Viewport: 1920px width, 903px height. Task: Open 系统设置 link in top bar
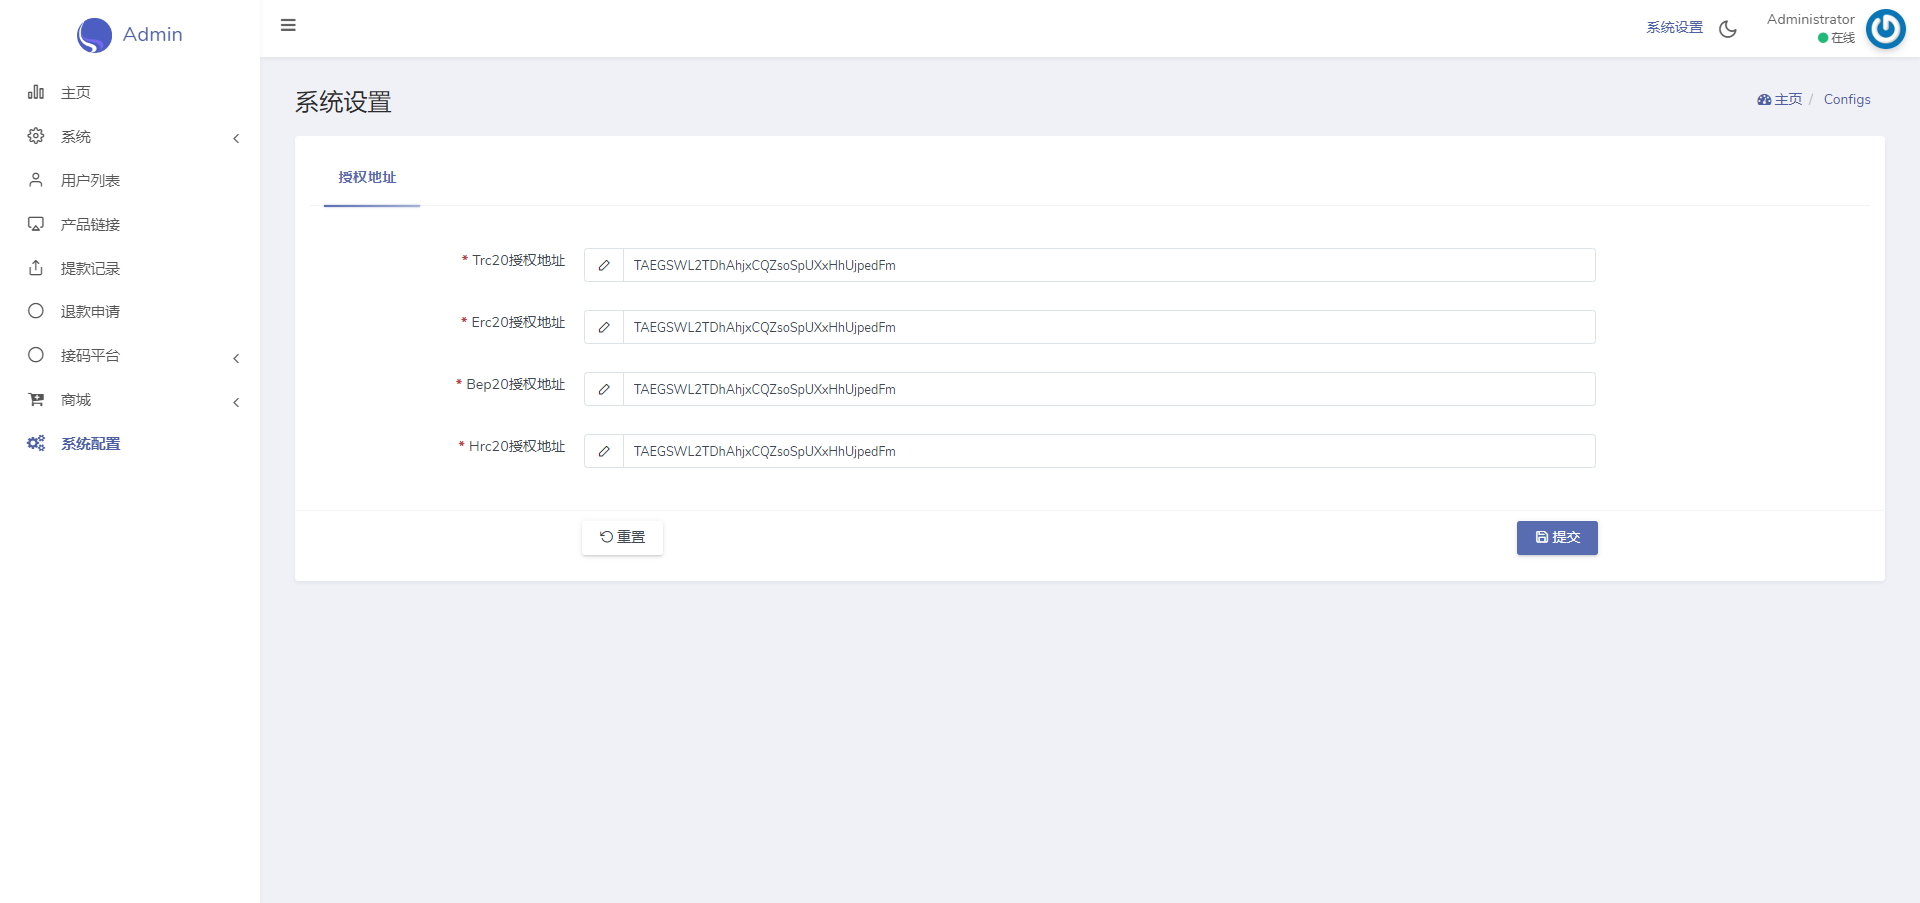pyautogui.click(x=1674, y=28)
